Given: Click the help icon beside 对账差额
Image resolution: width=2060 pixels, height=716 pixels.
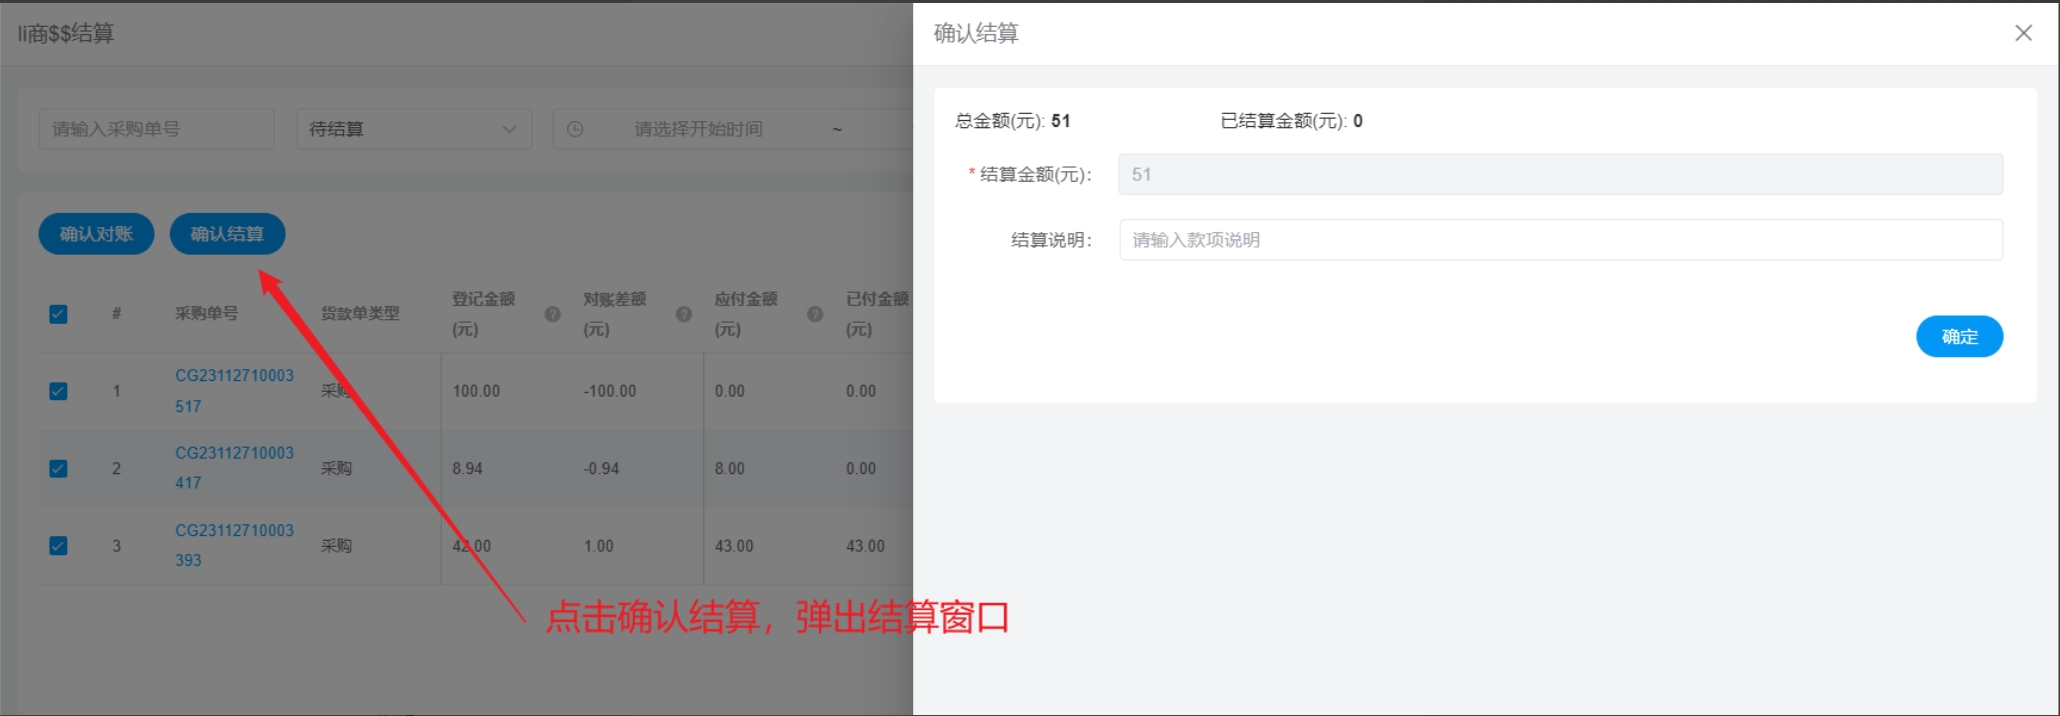Looking at the screenshot, I should pos(684,314).
